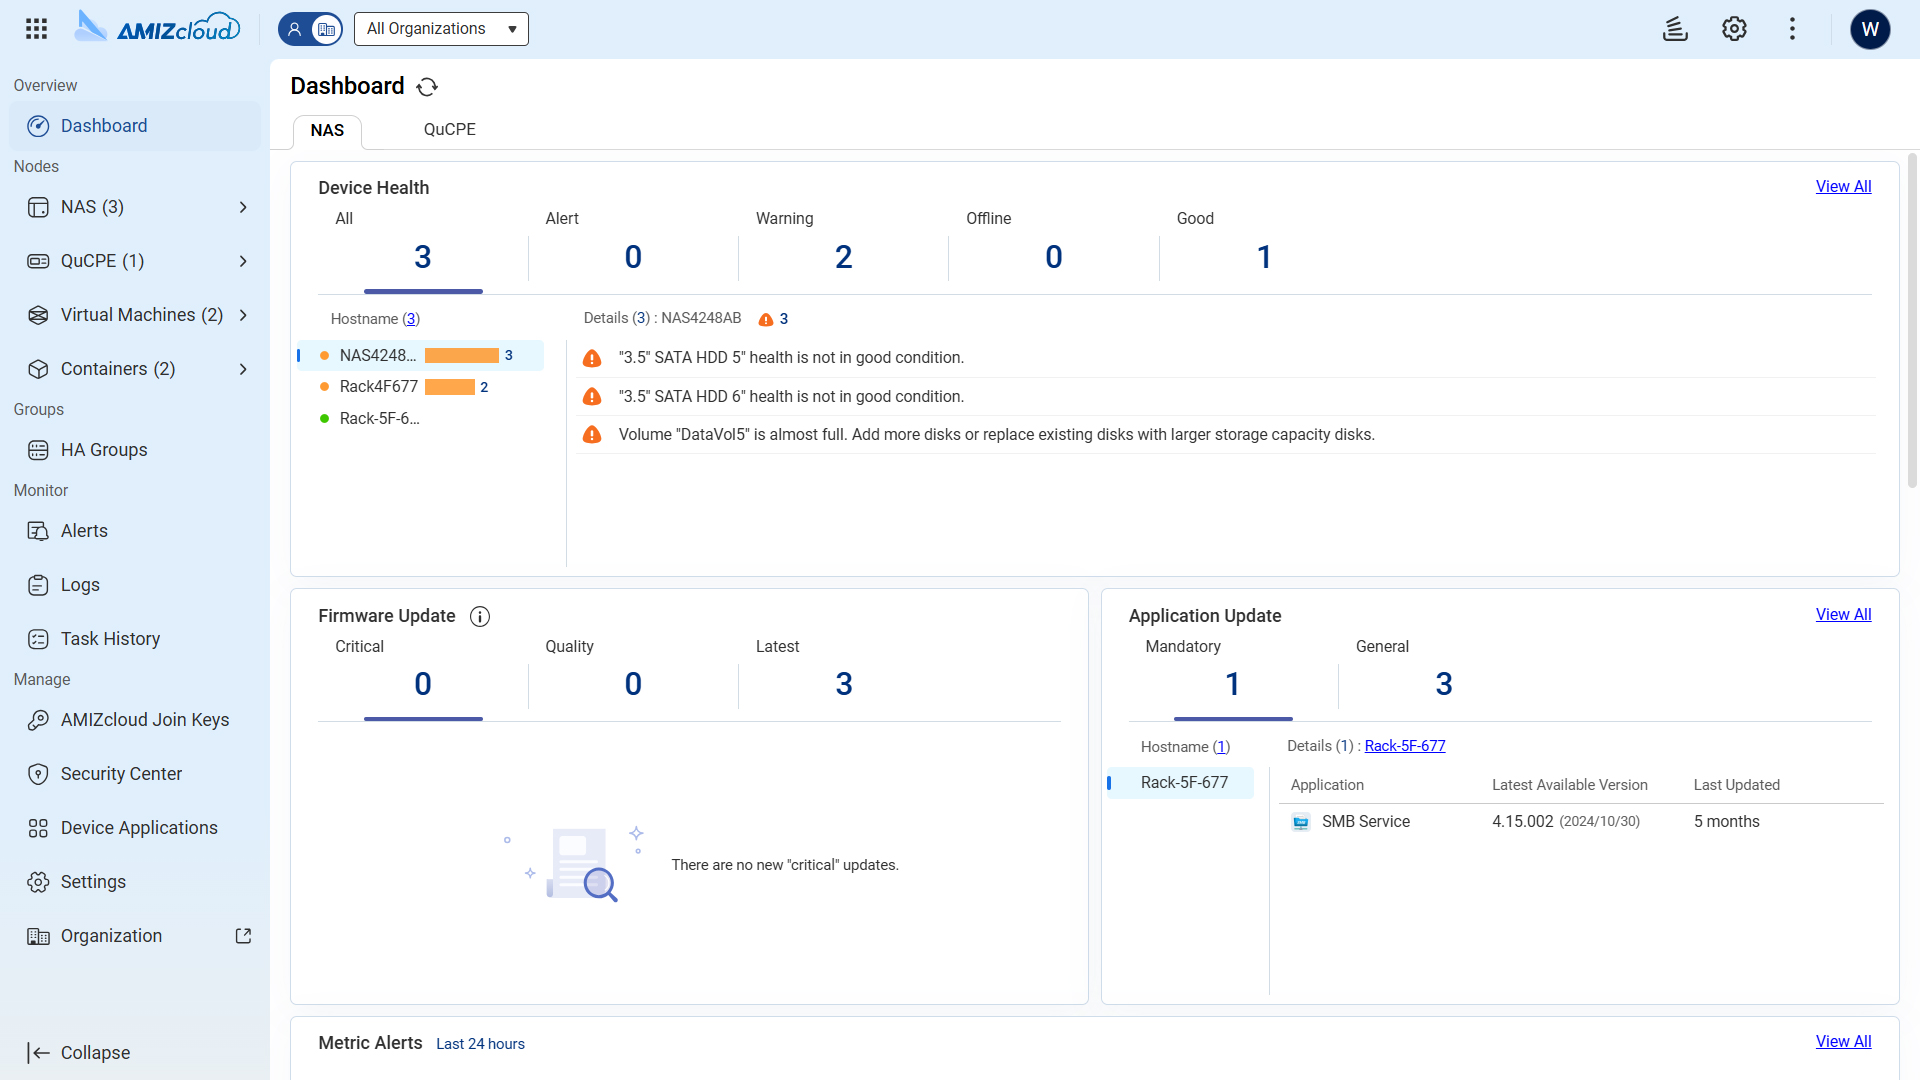The image size is (1920, 1080).
Task: Open the All Organizations dropdown
Action: [x=441, y=29]
